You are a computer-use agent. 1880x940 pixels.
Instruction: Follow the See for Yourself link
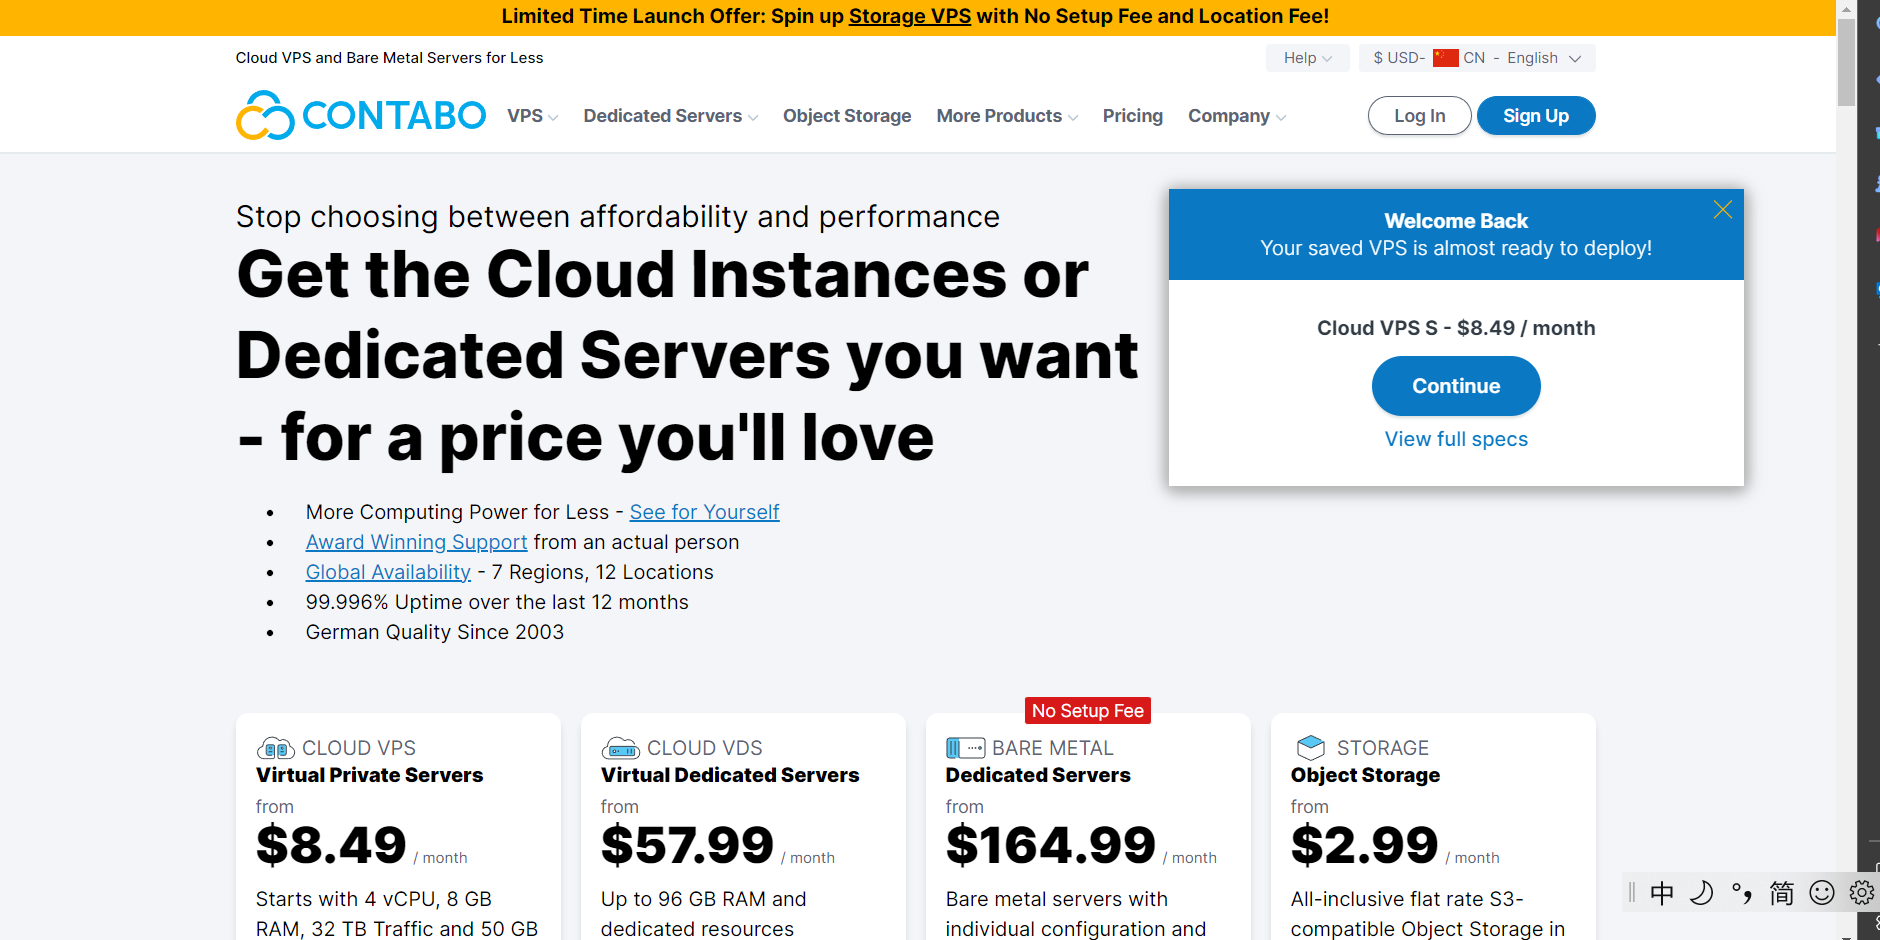click(704, 512)
